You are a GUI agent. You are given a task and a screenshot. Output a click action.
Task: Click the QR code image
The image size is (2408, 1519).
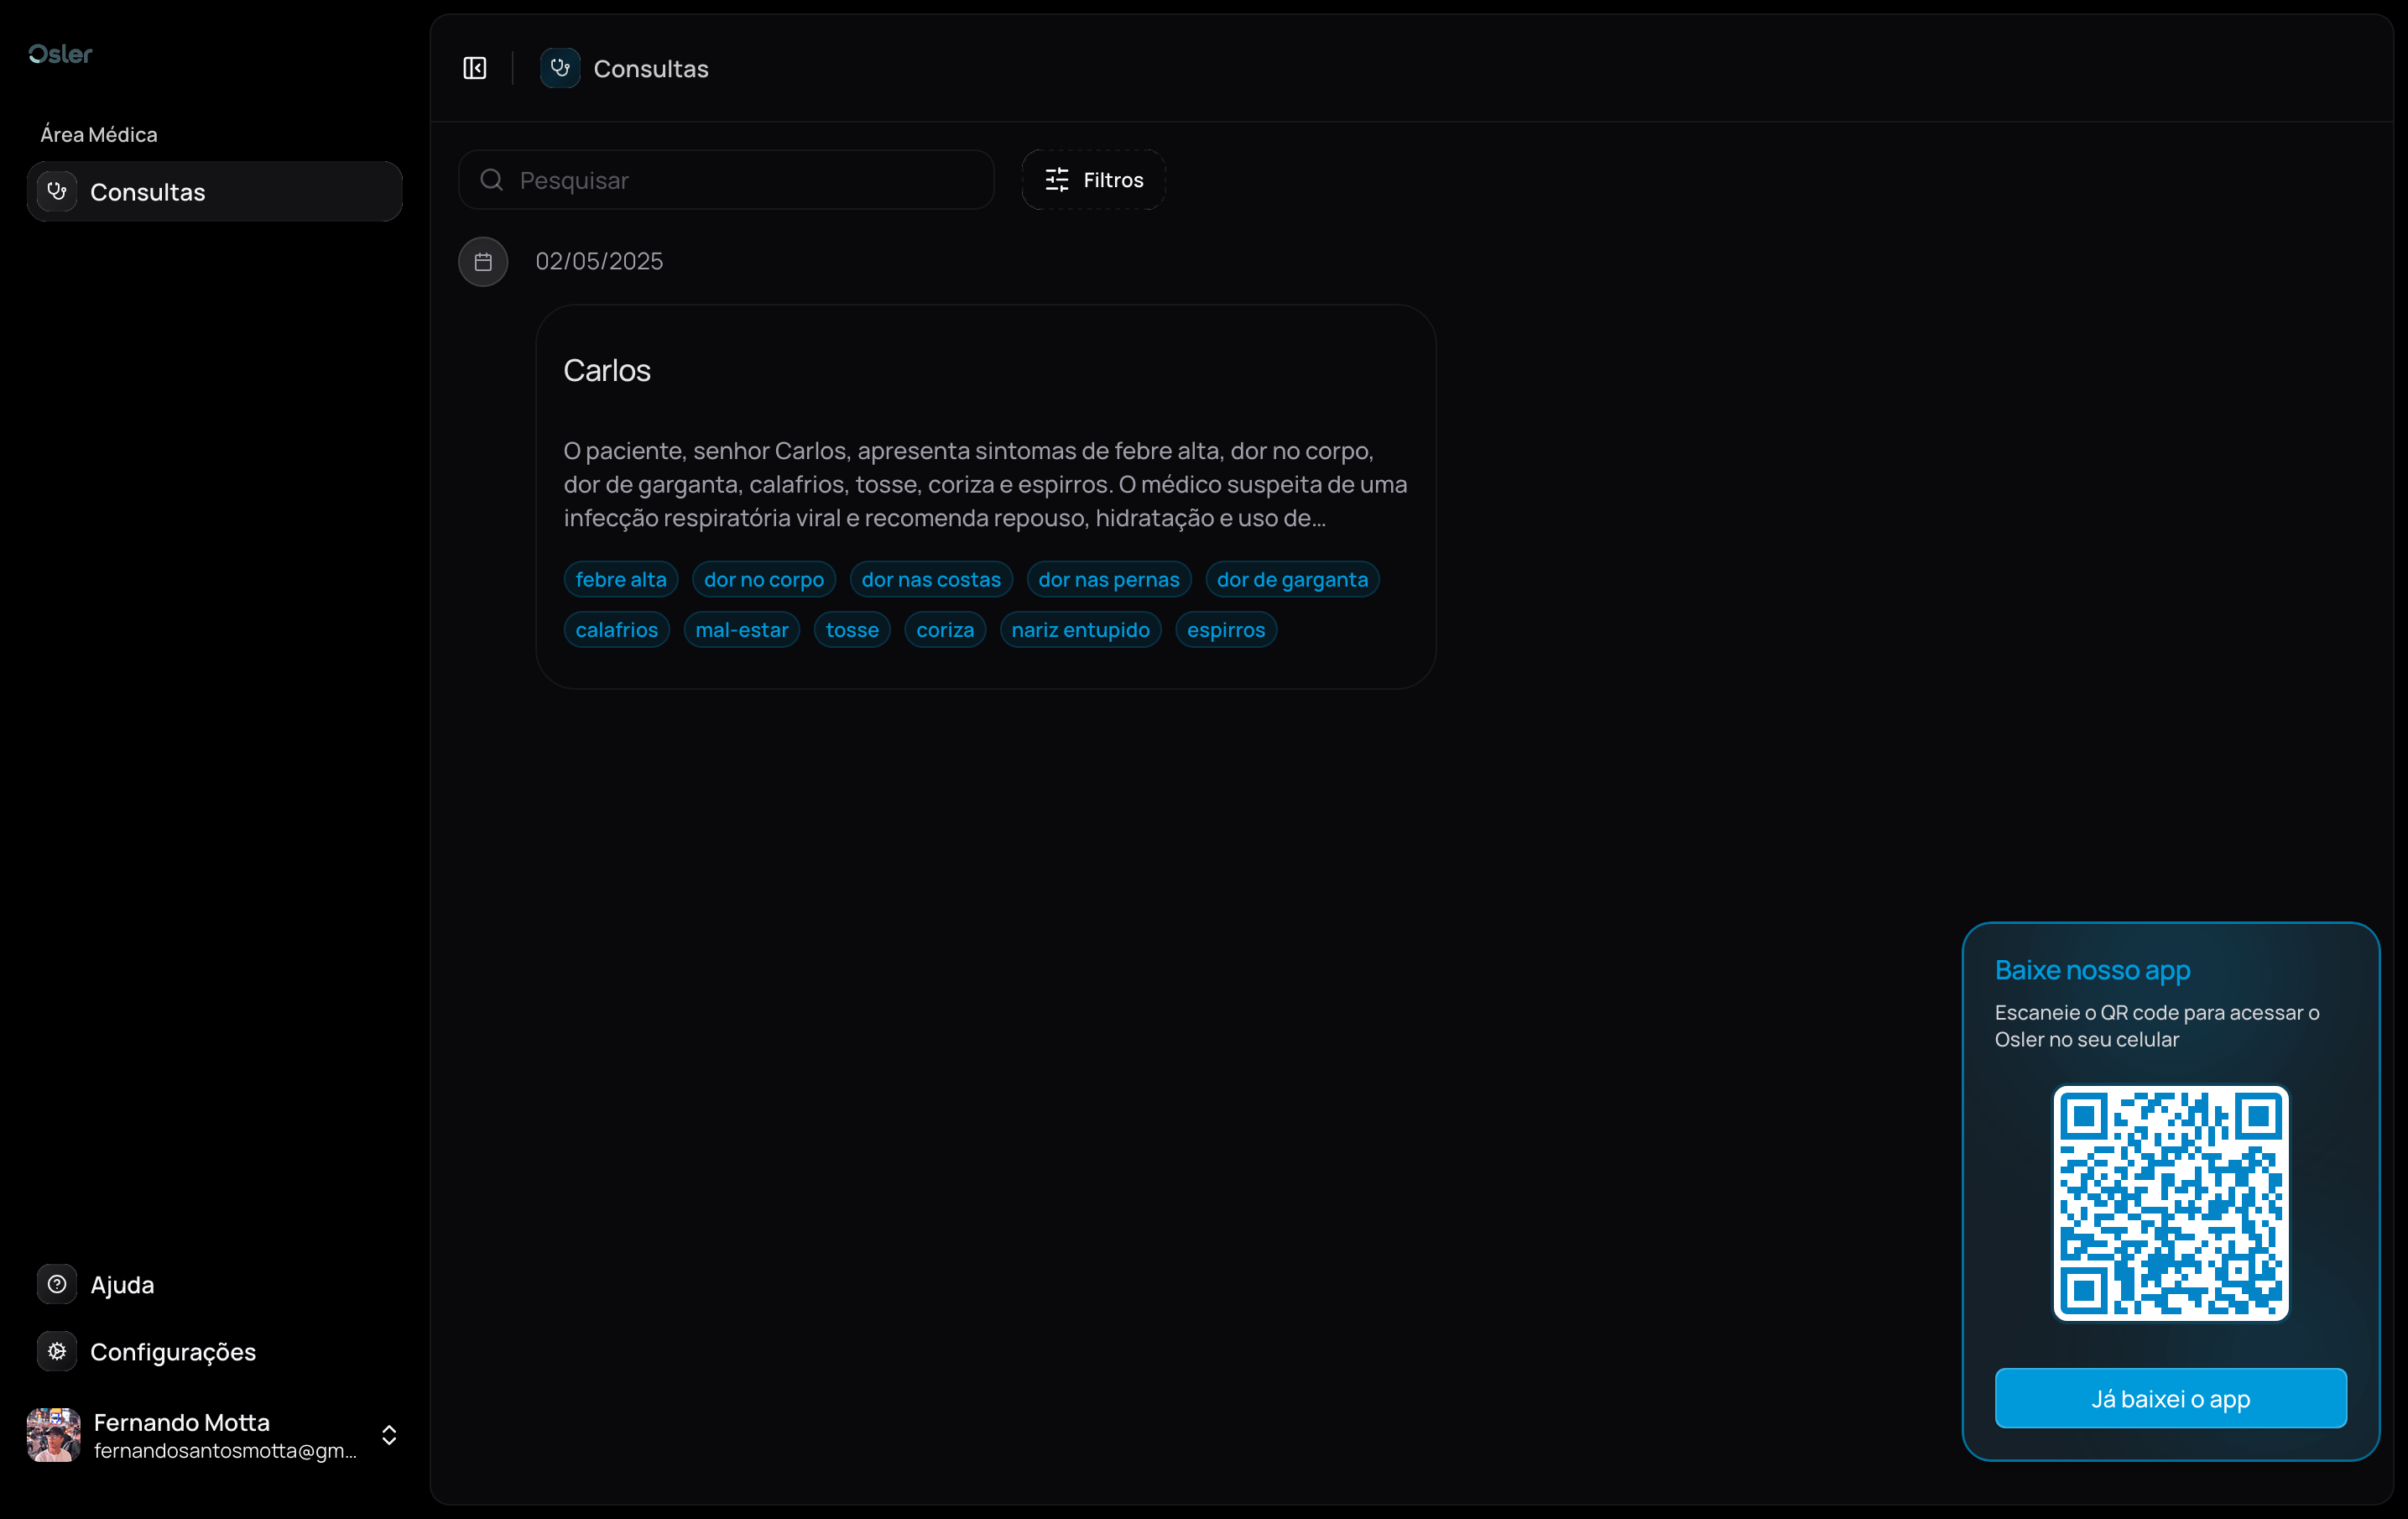pyautogui.click(x=2170, y=1203)
